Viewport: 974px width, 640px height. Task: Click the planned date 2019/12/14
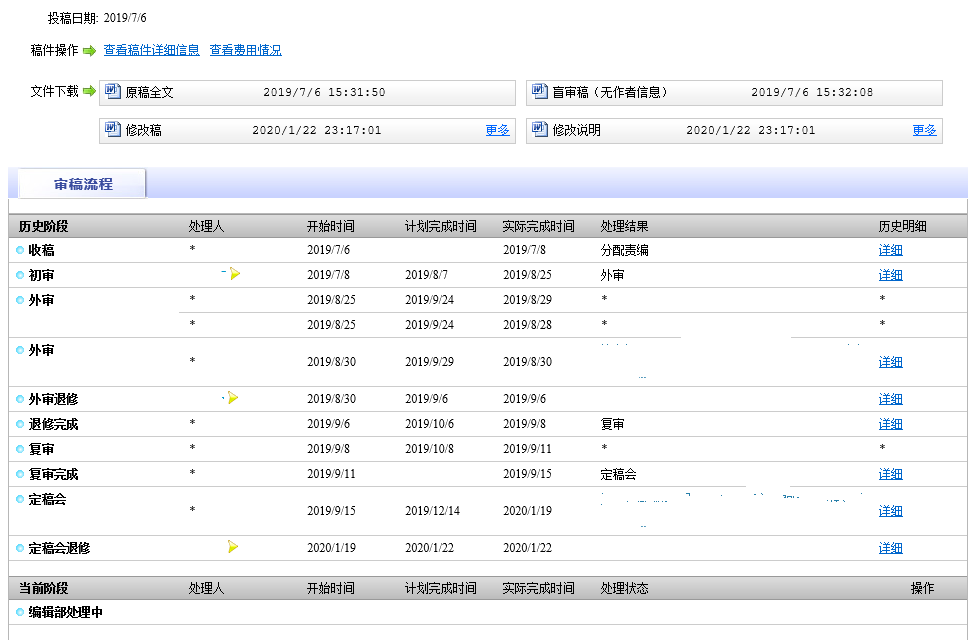click(x=432, y=511)
